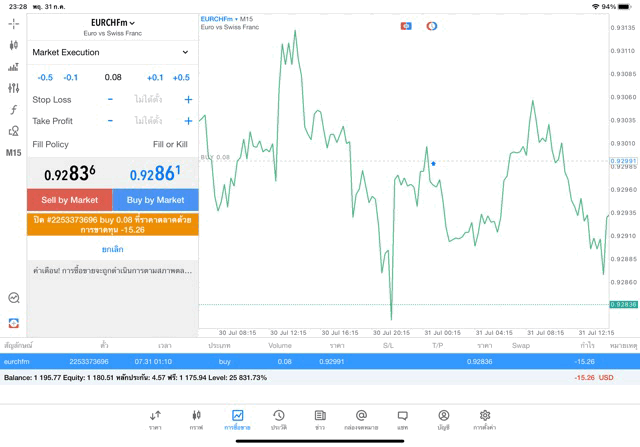
Task: Select the crosshair tool in sidebar
Action: point(13,23)
